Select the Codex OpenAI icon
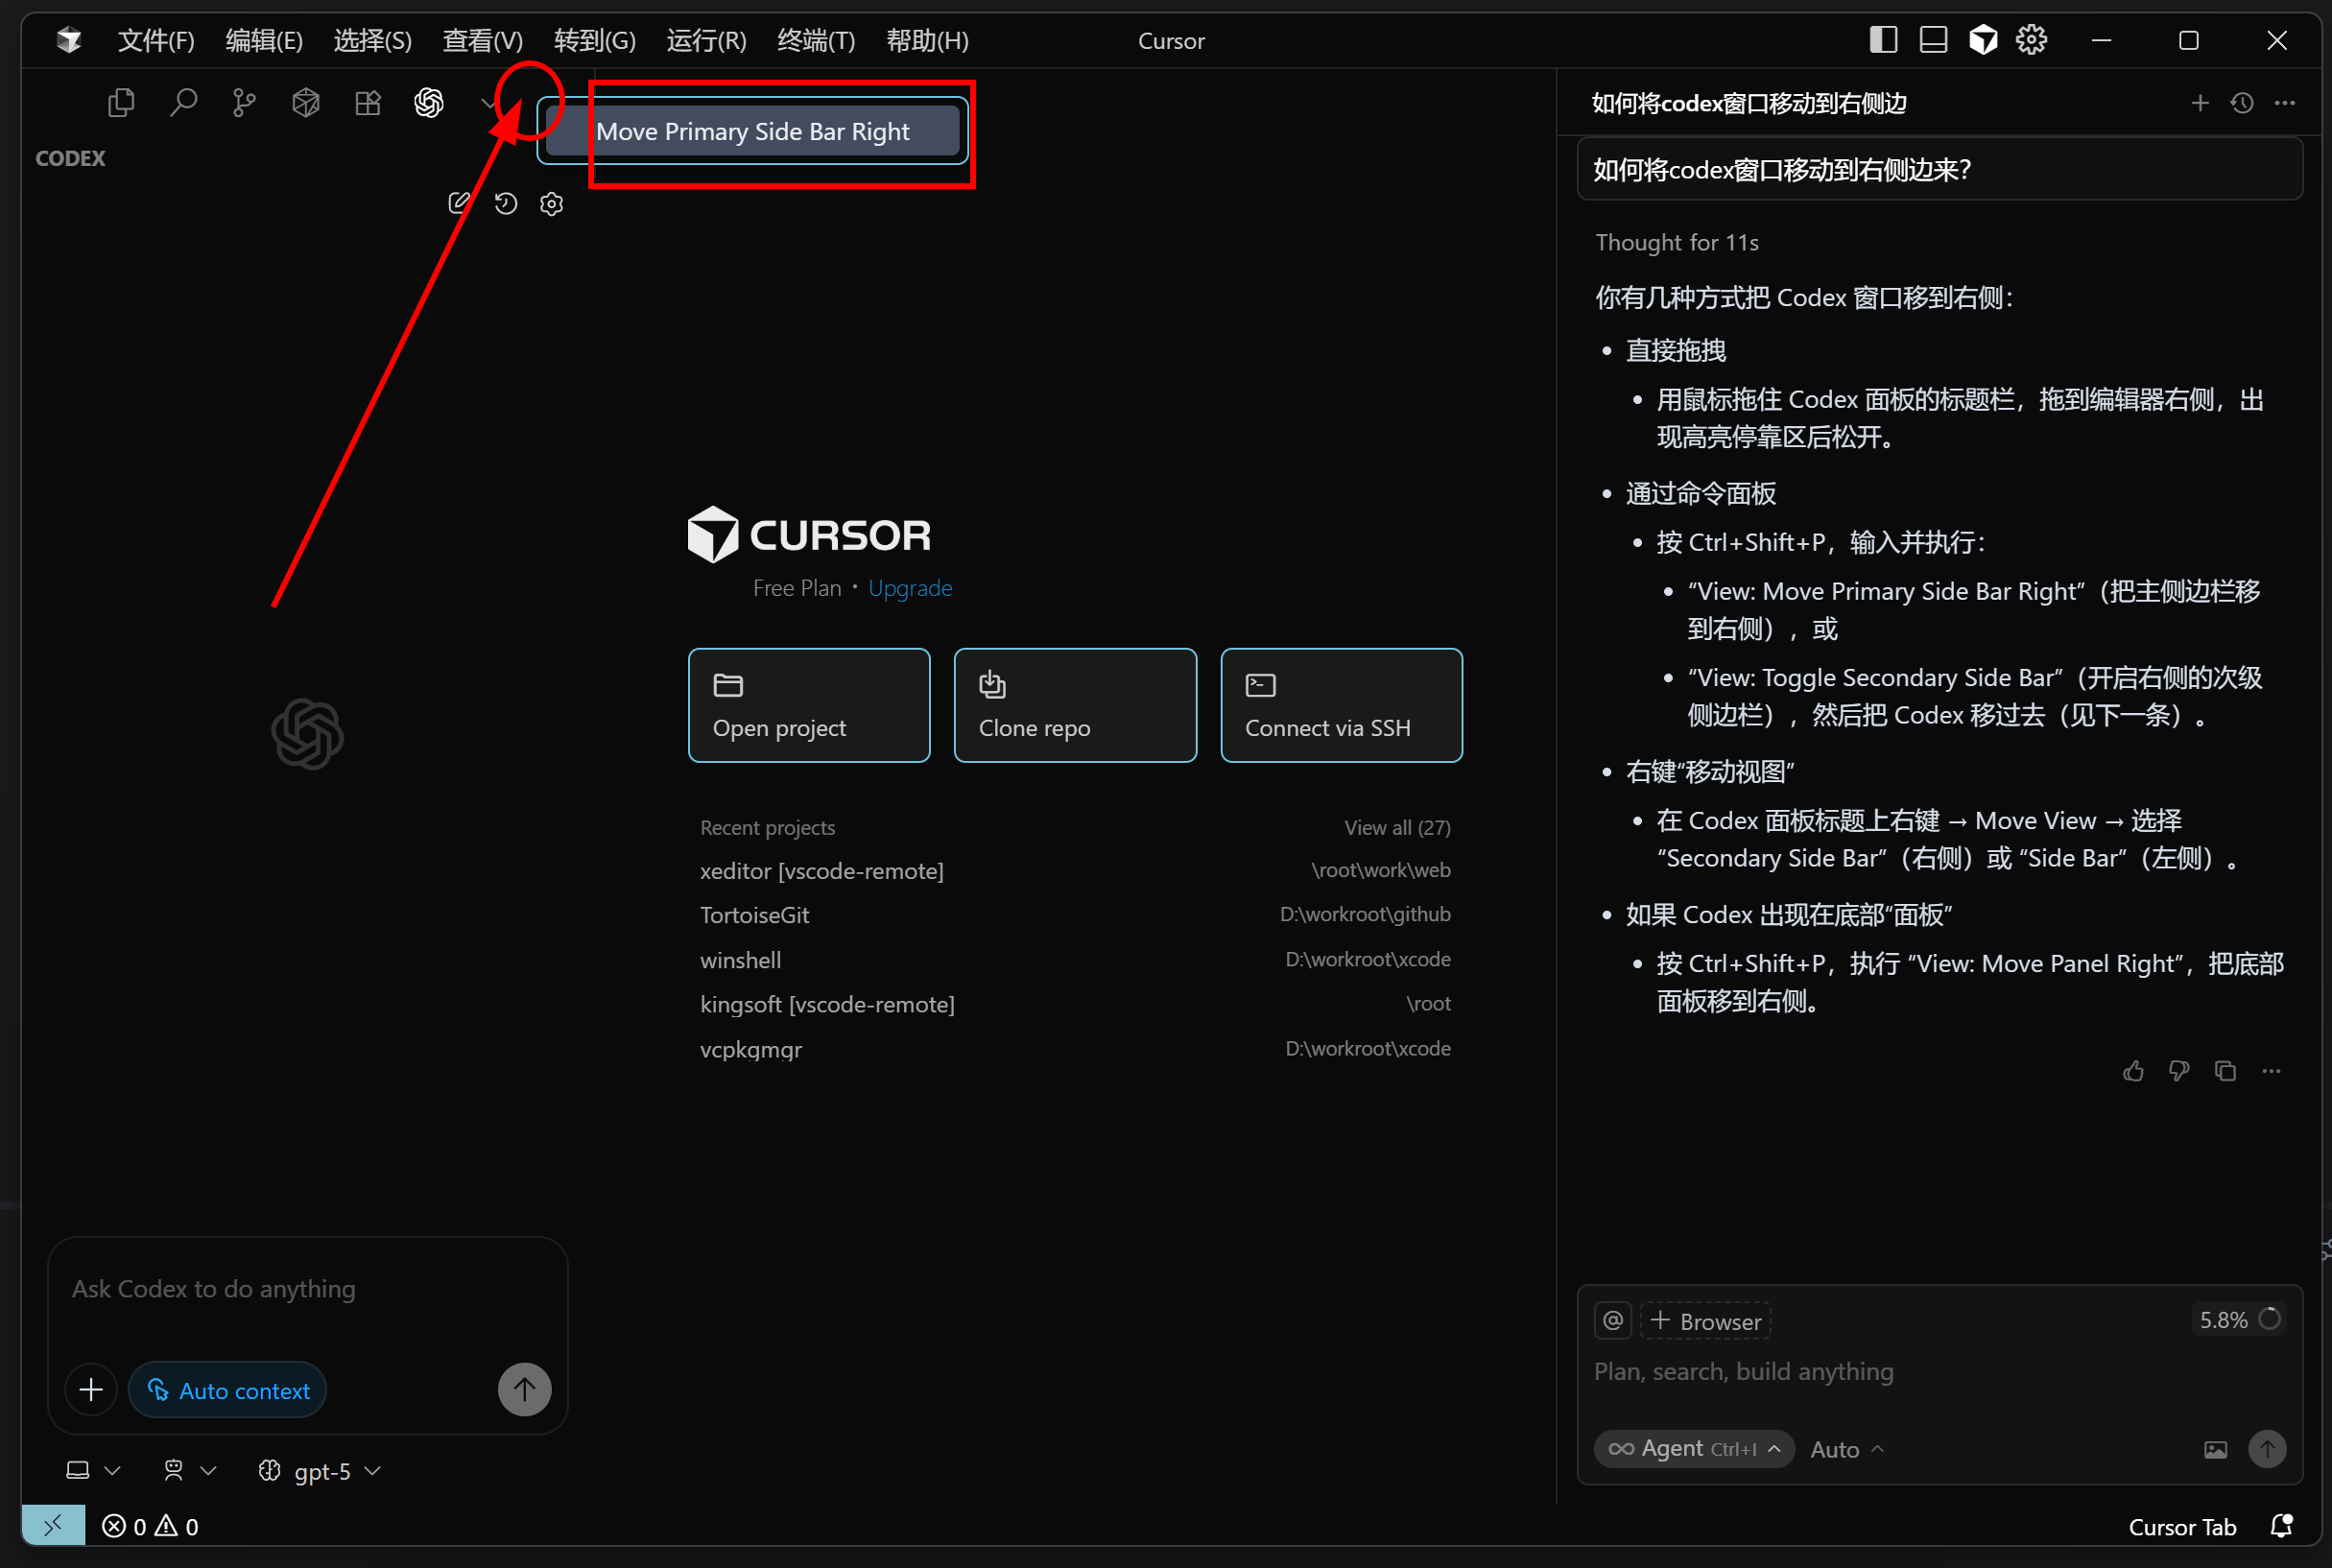This screenshot has height=1568, width=2332. tap(429, 102)
